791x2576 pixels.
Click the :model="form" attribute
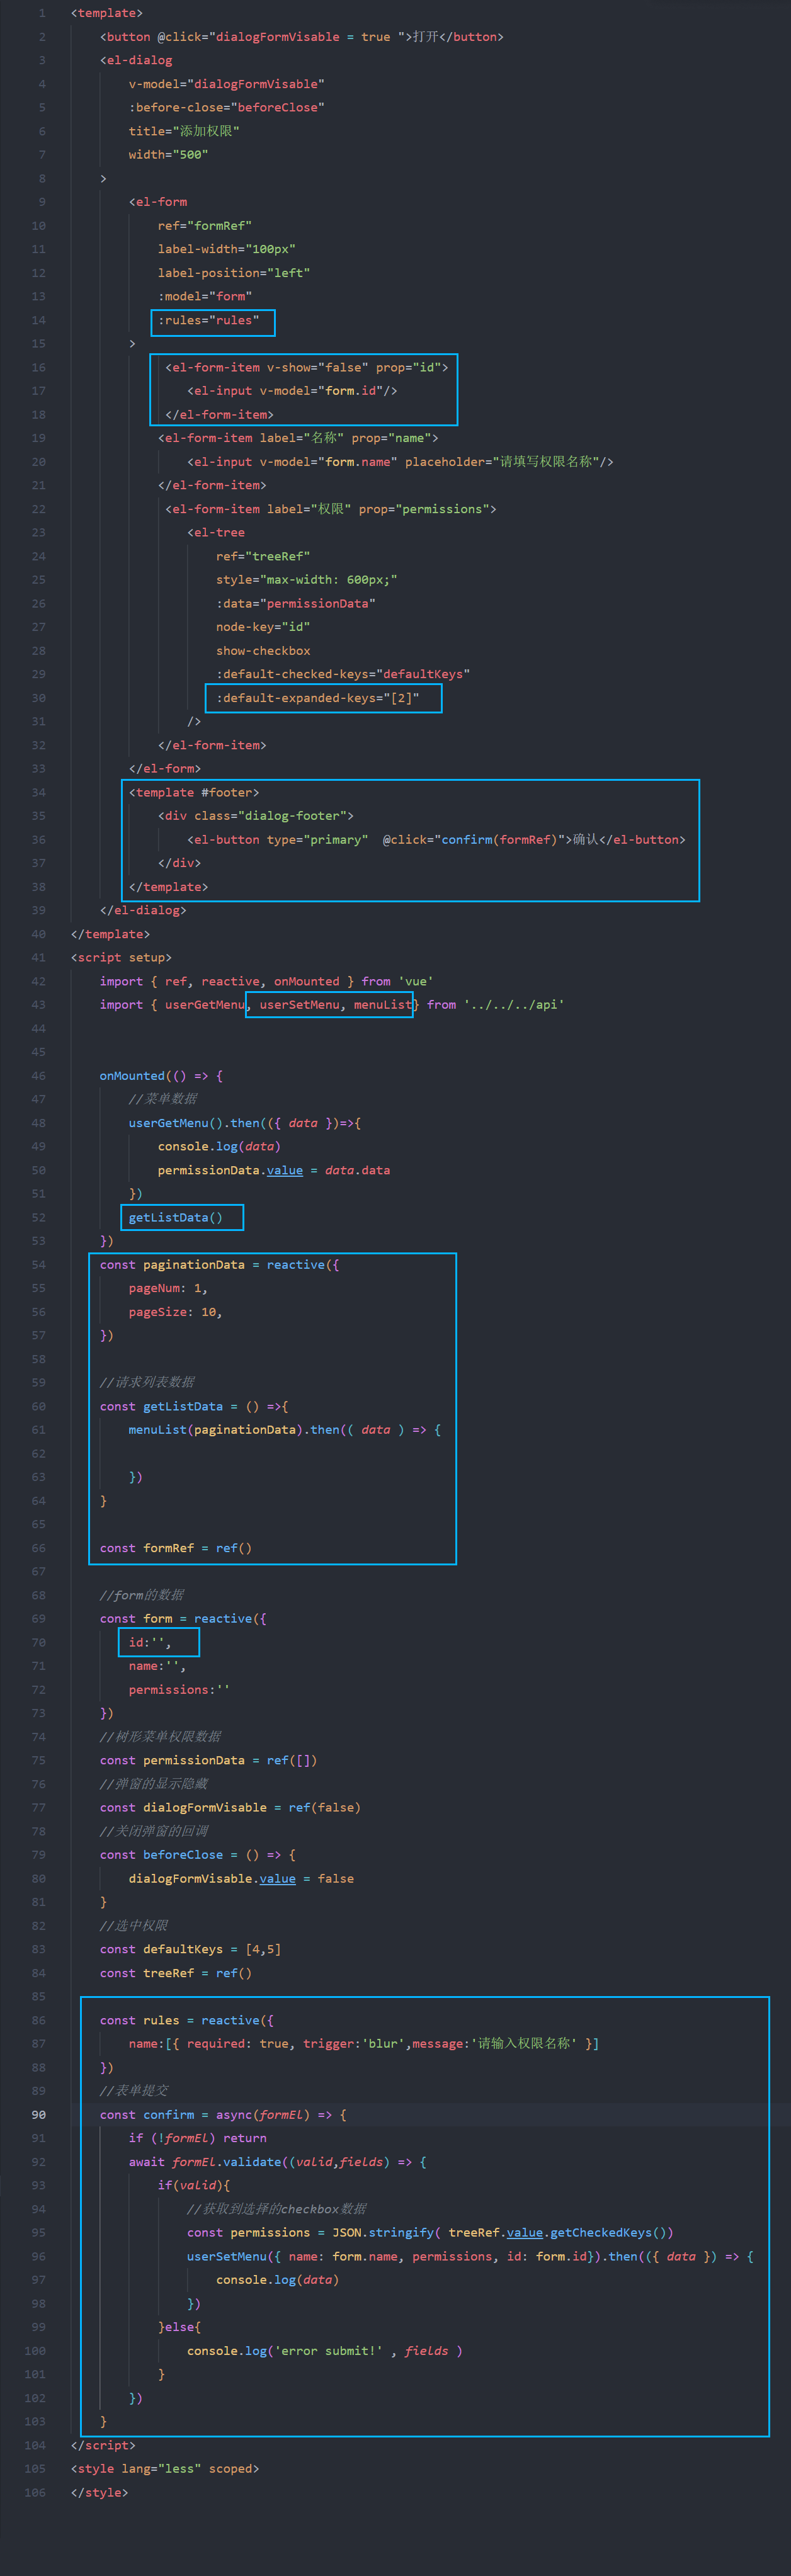point(204,296)
